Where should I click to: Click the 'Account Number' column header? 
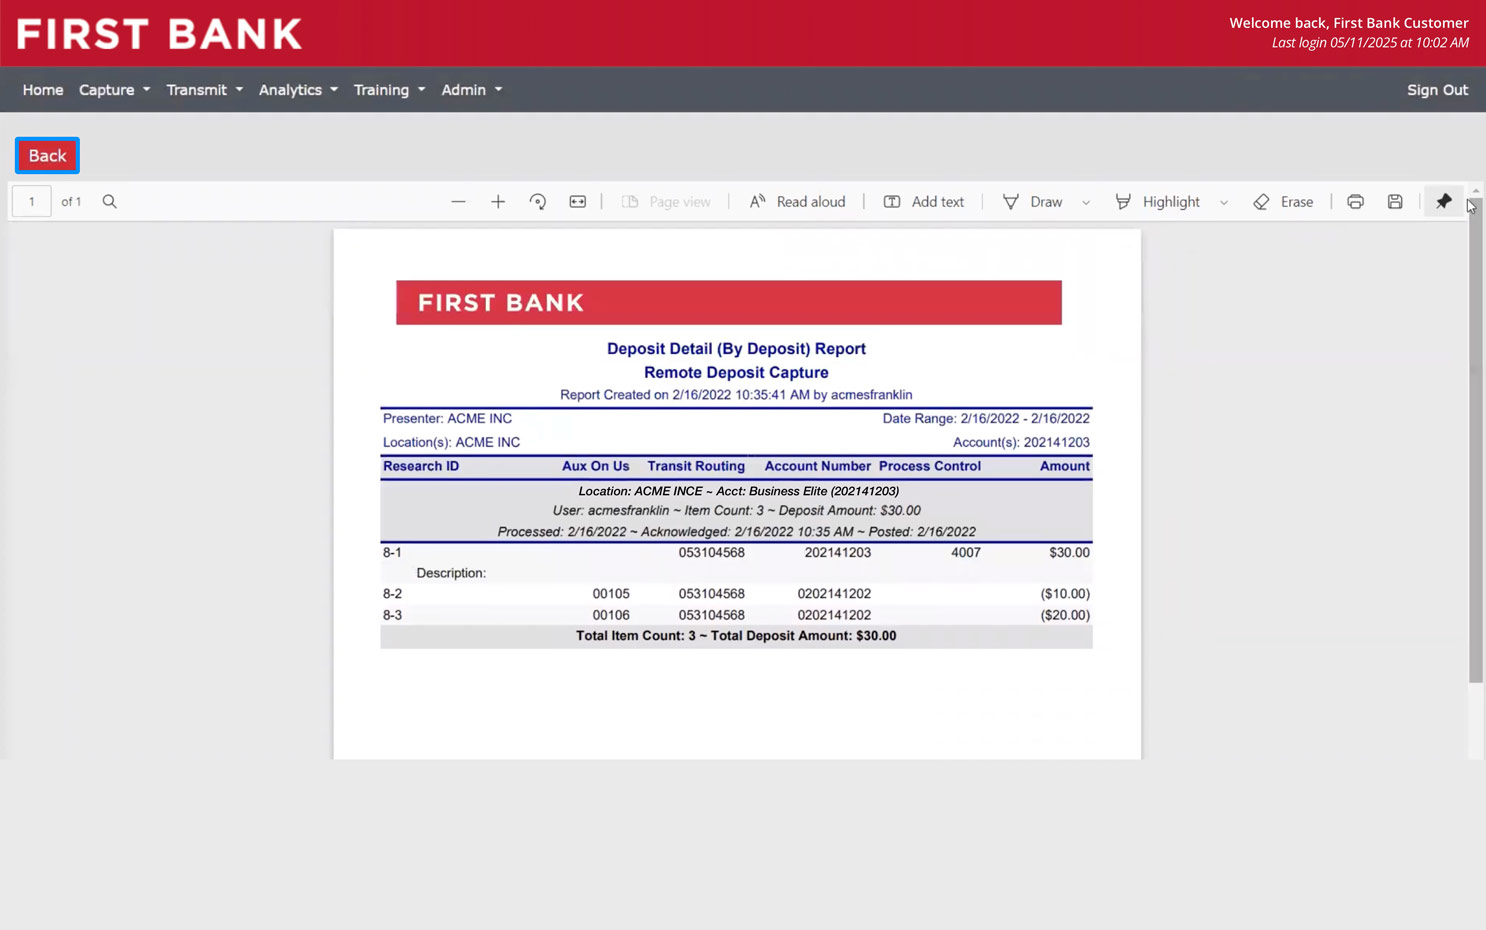point(817,466)
